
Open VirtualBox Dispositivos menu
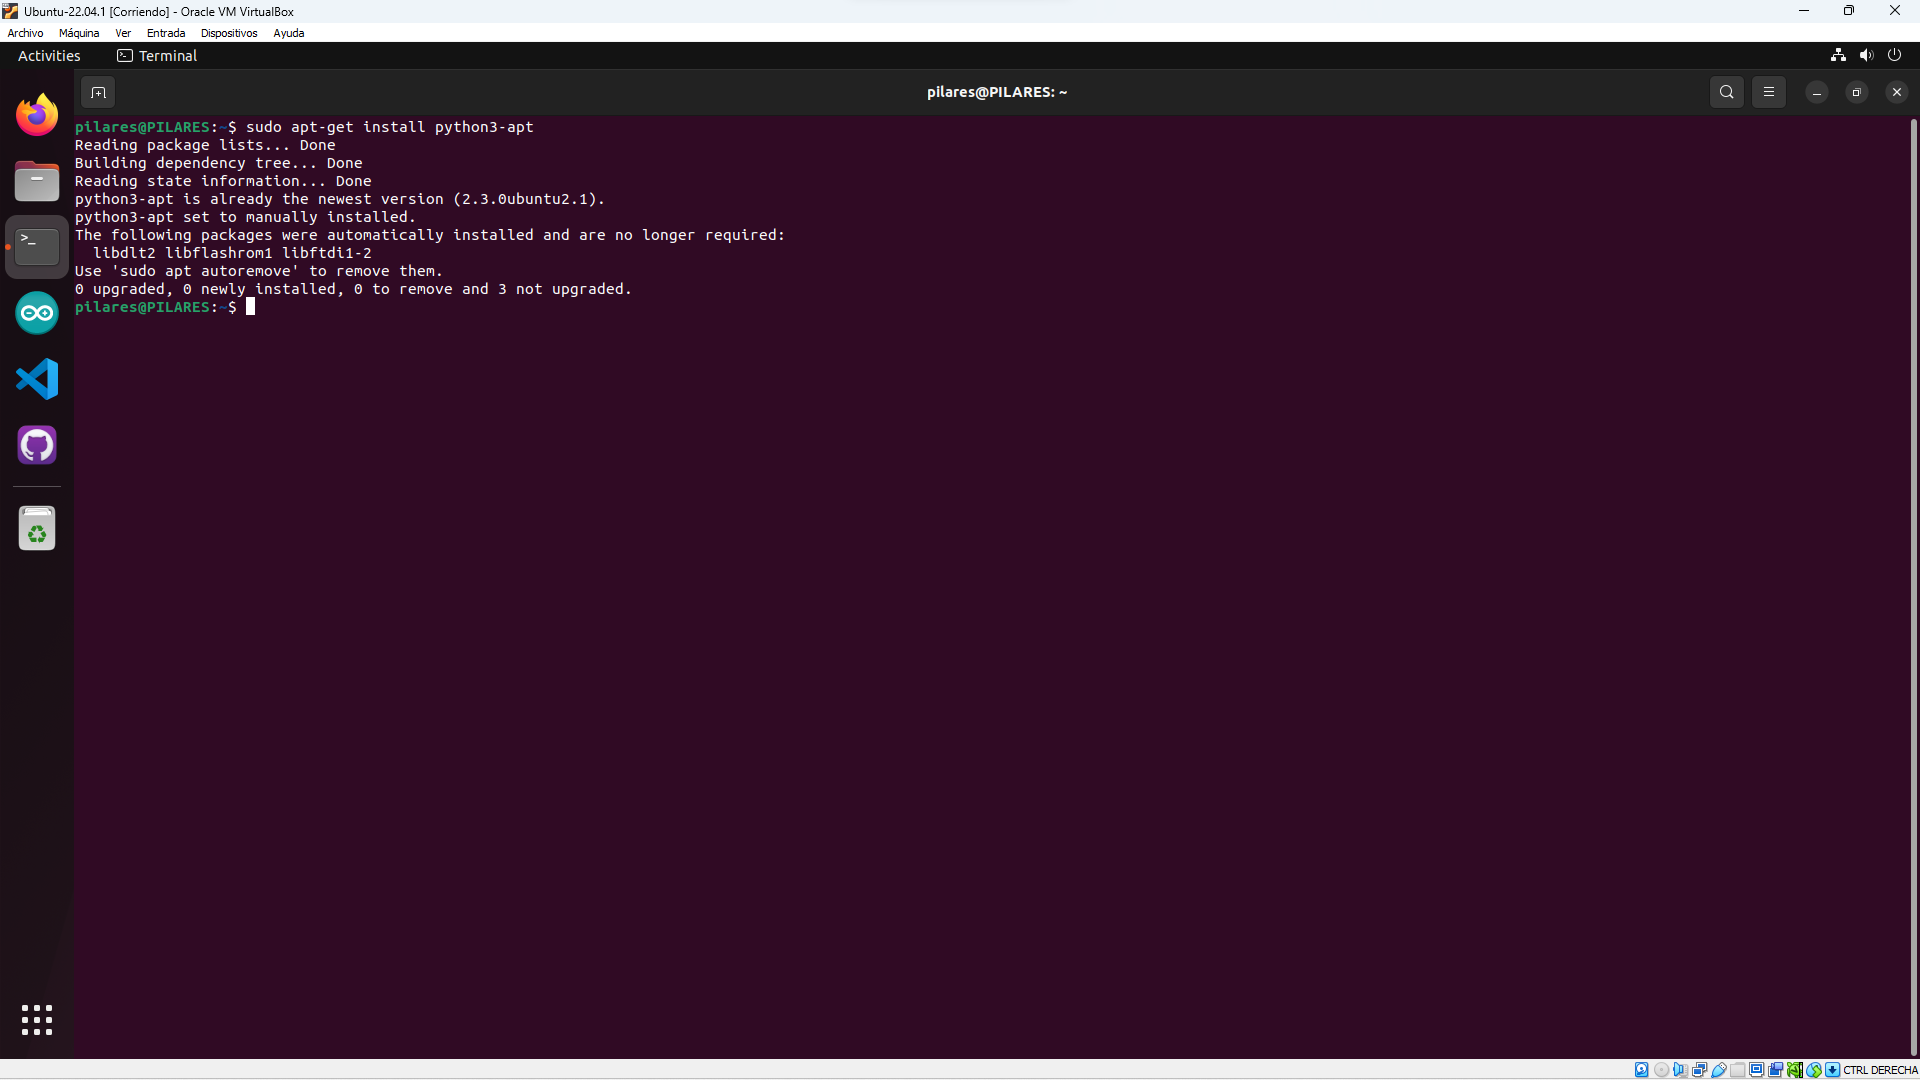[x=228, y=33]
